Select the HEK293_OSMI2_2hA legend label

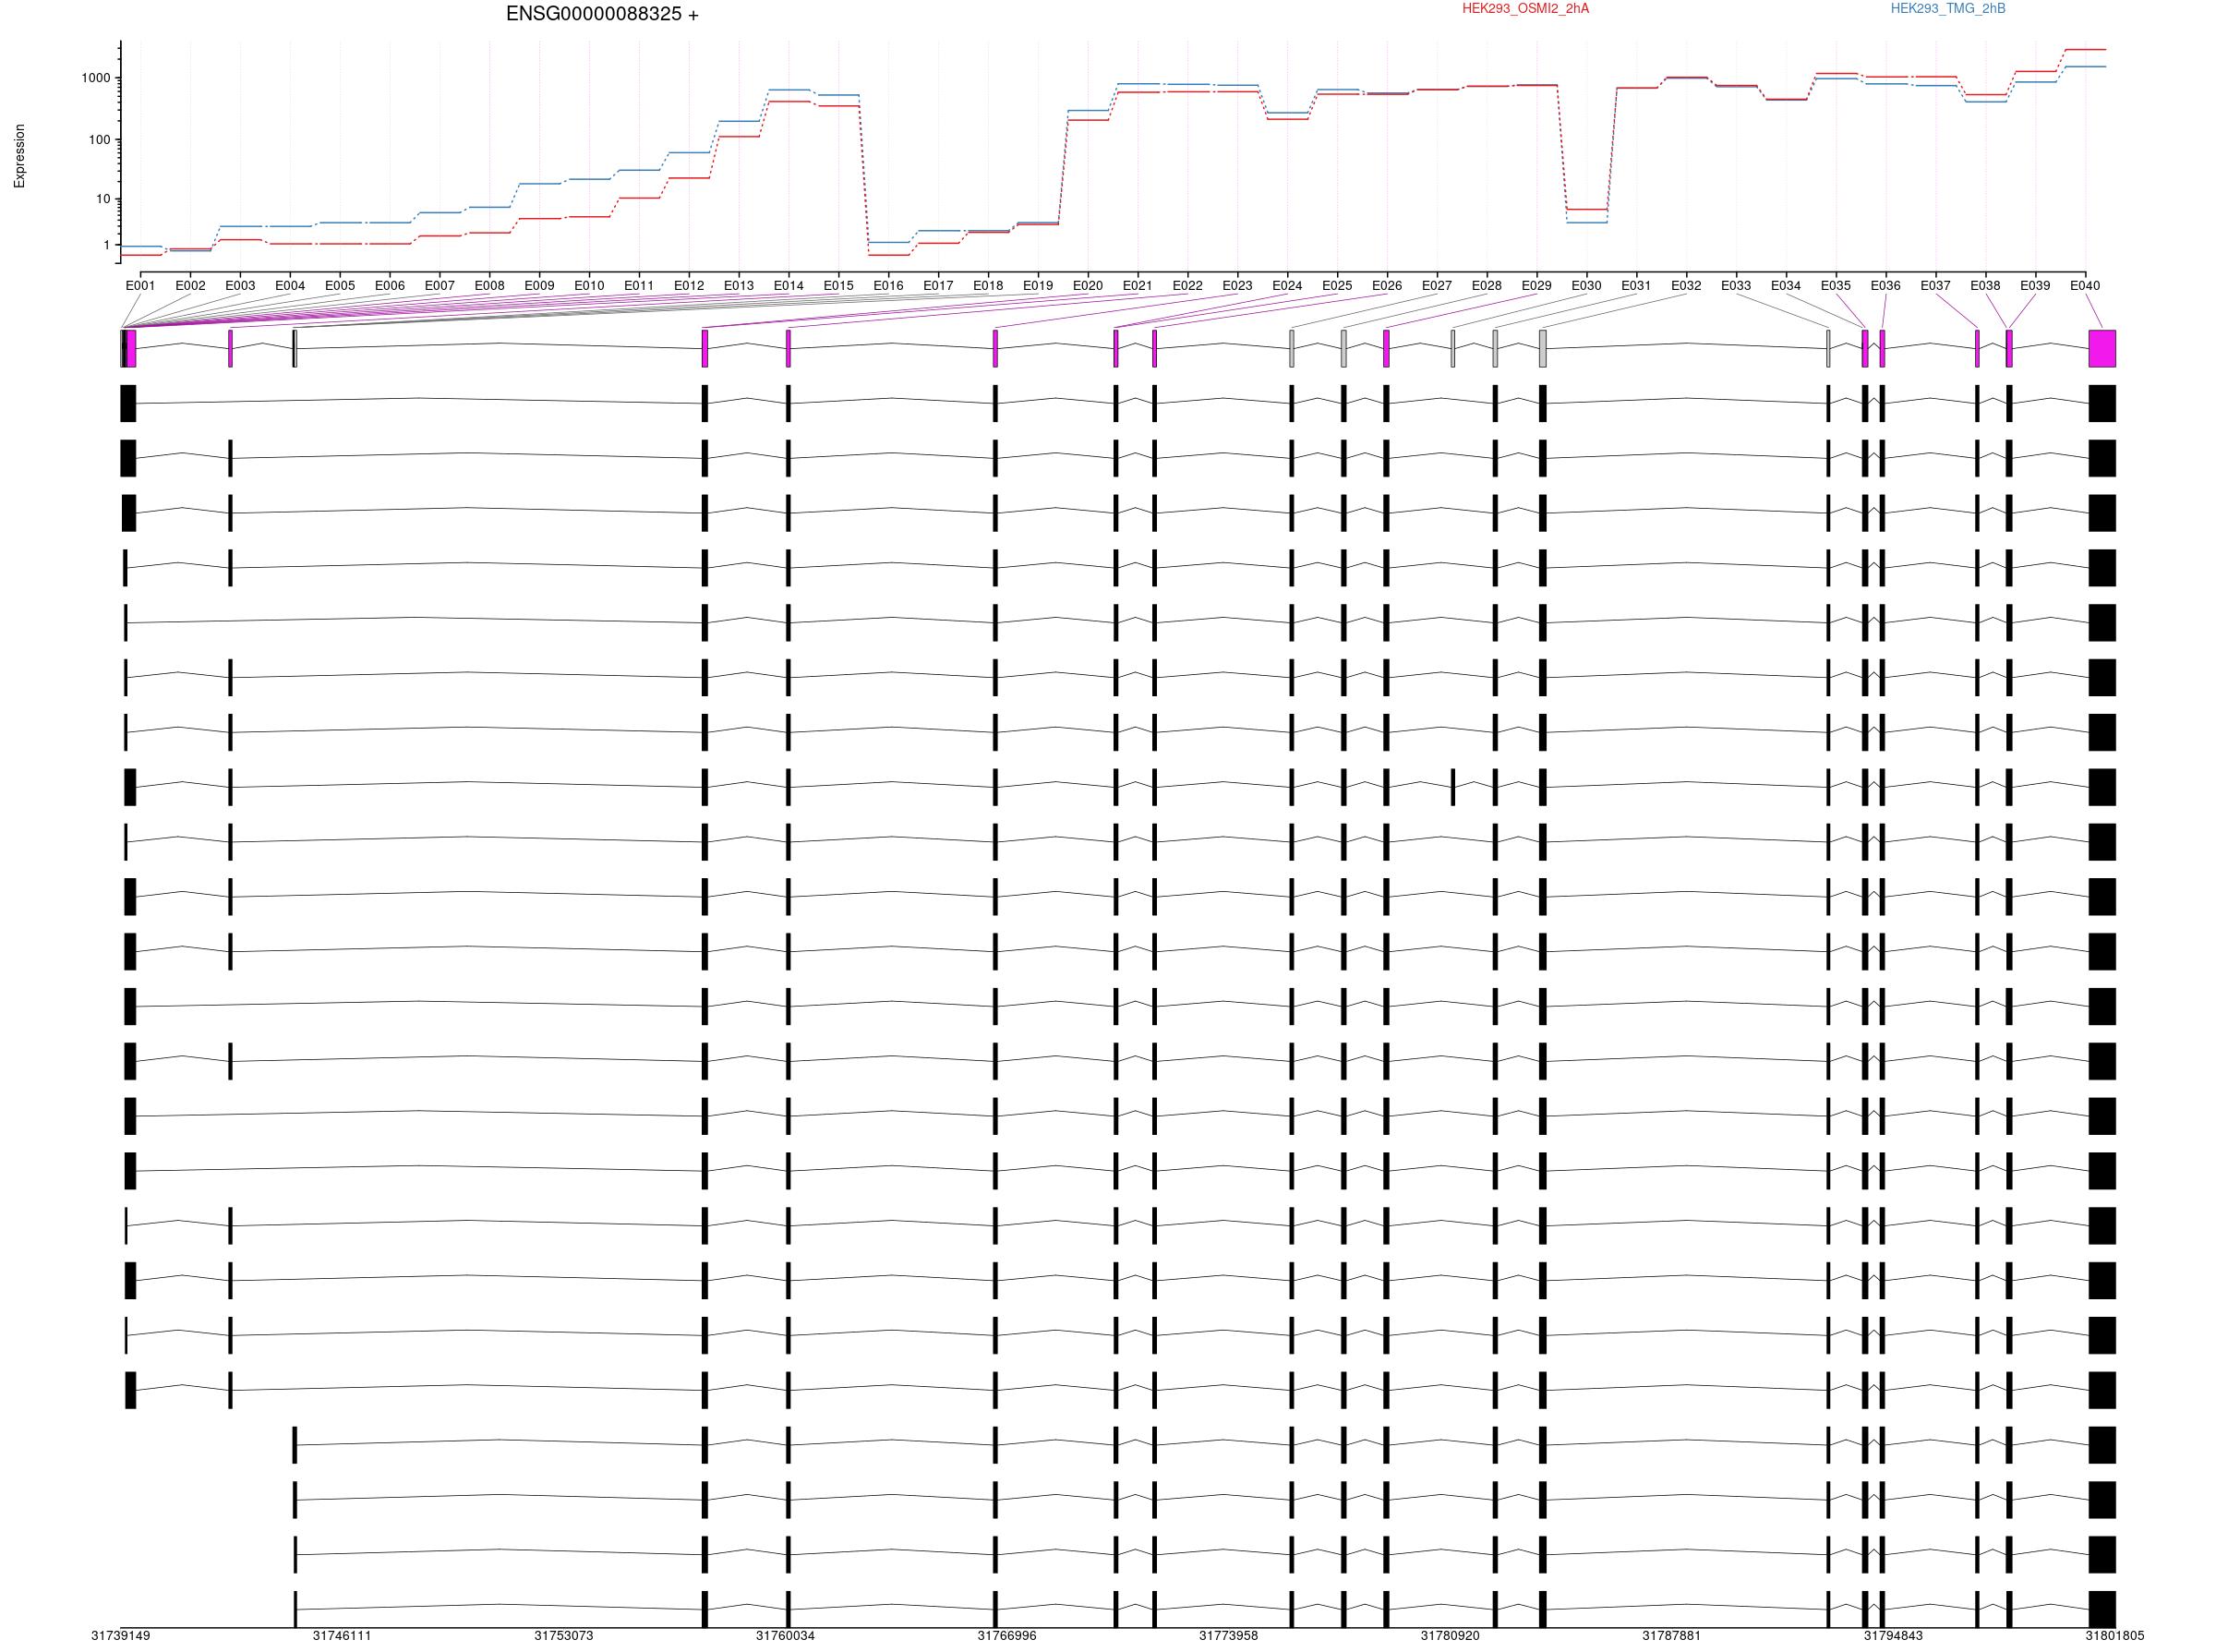pyautogui.click(x=1525, y=9)
